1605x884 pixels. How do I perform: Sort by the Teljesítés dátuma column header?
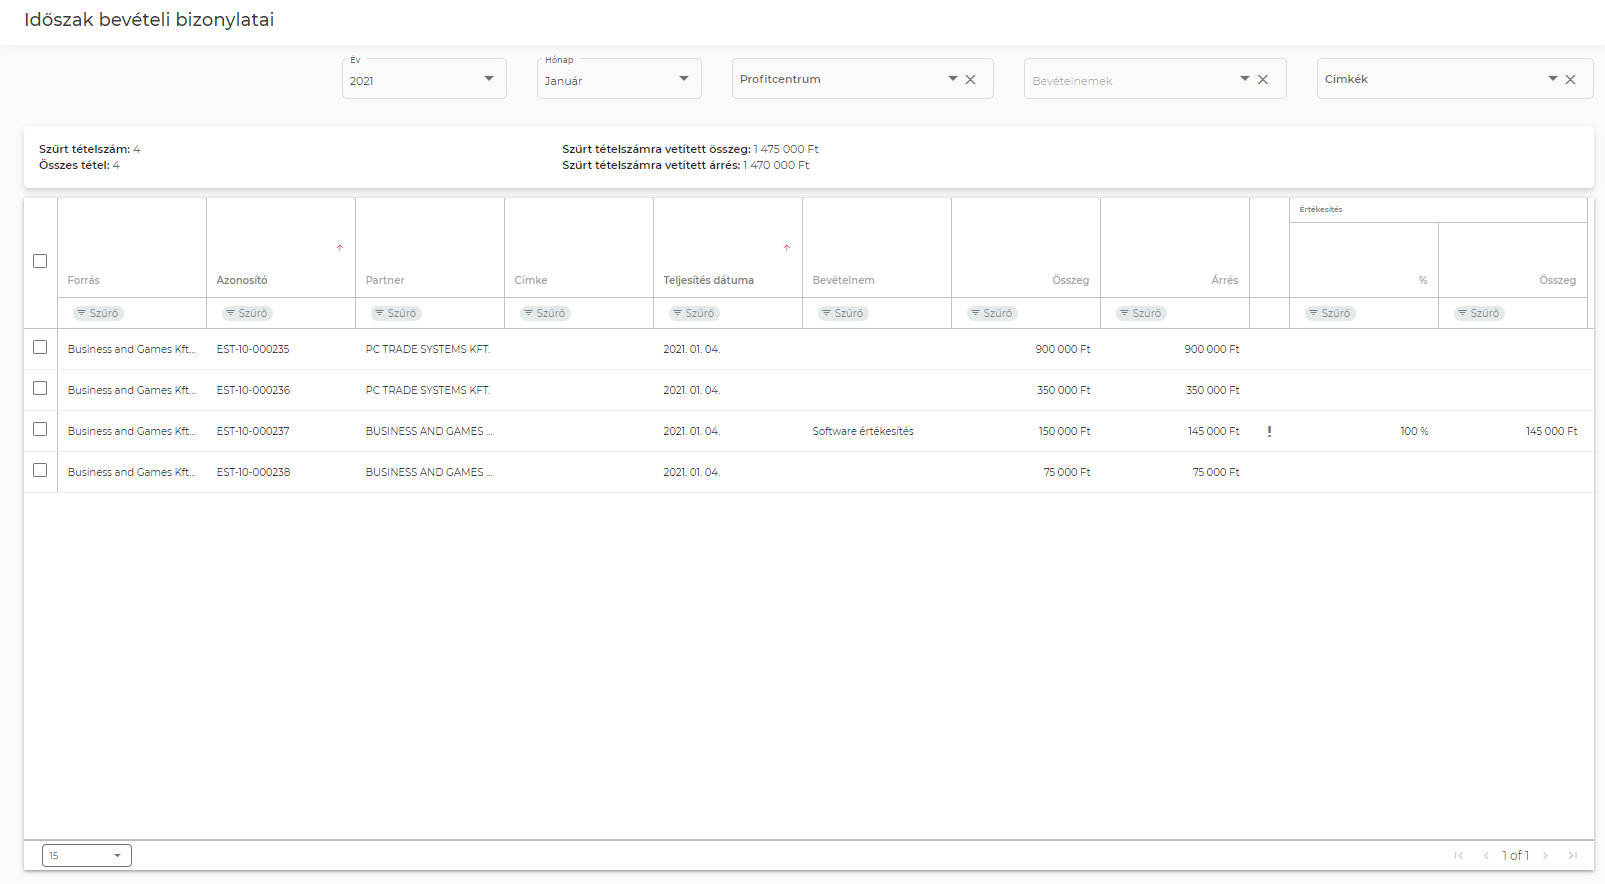(708, 280)
